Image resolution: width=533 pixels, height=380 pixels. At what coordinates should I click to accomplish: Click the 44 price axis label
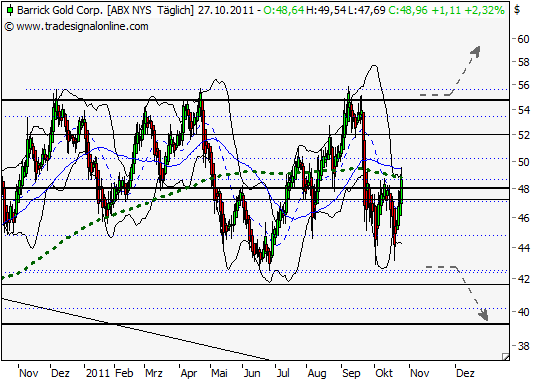(x=523, y=248)
